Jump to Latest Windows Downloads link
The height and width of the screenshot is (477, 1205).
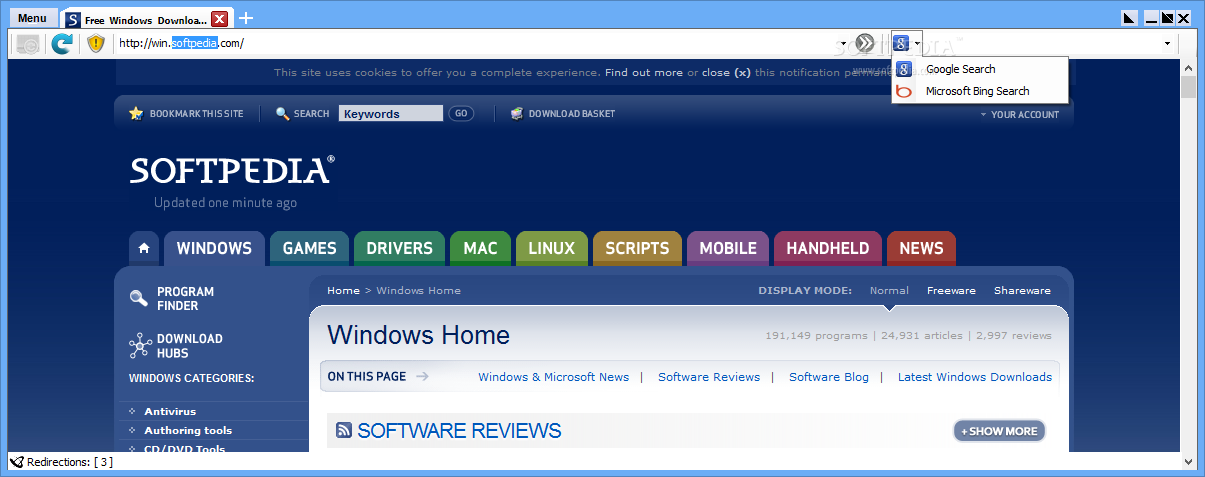[x=975, y=377]
